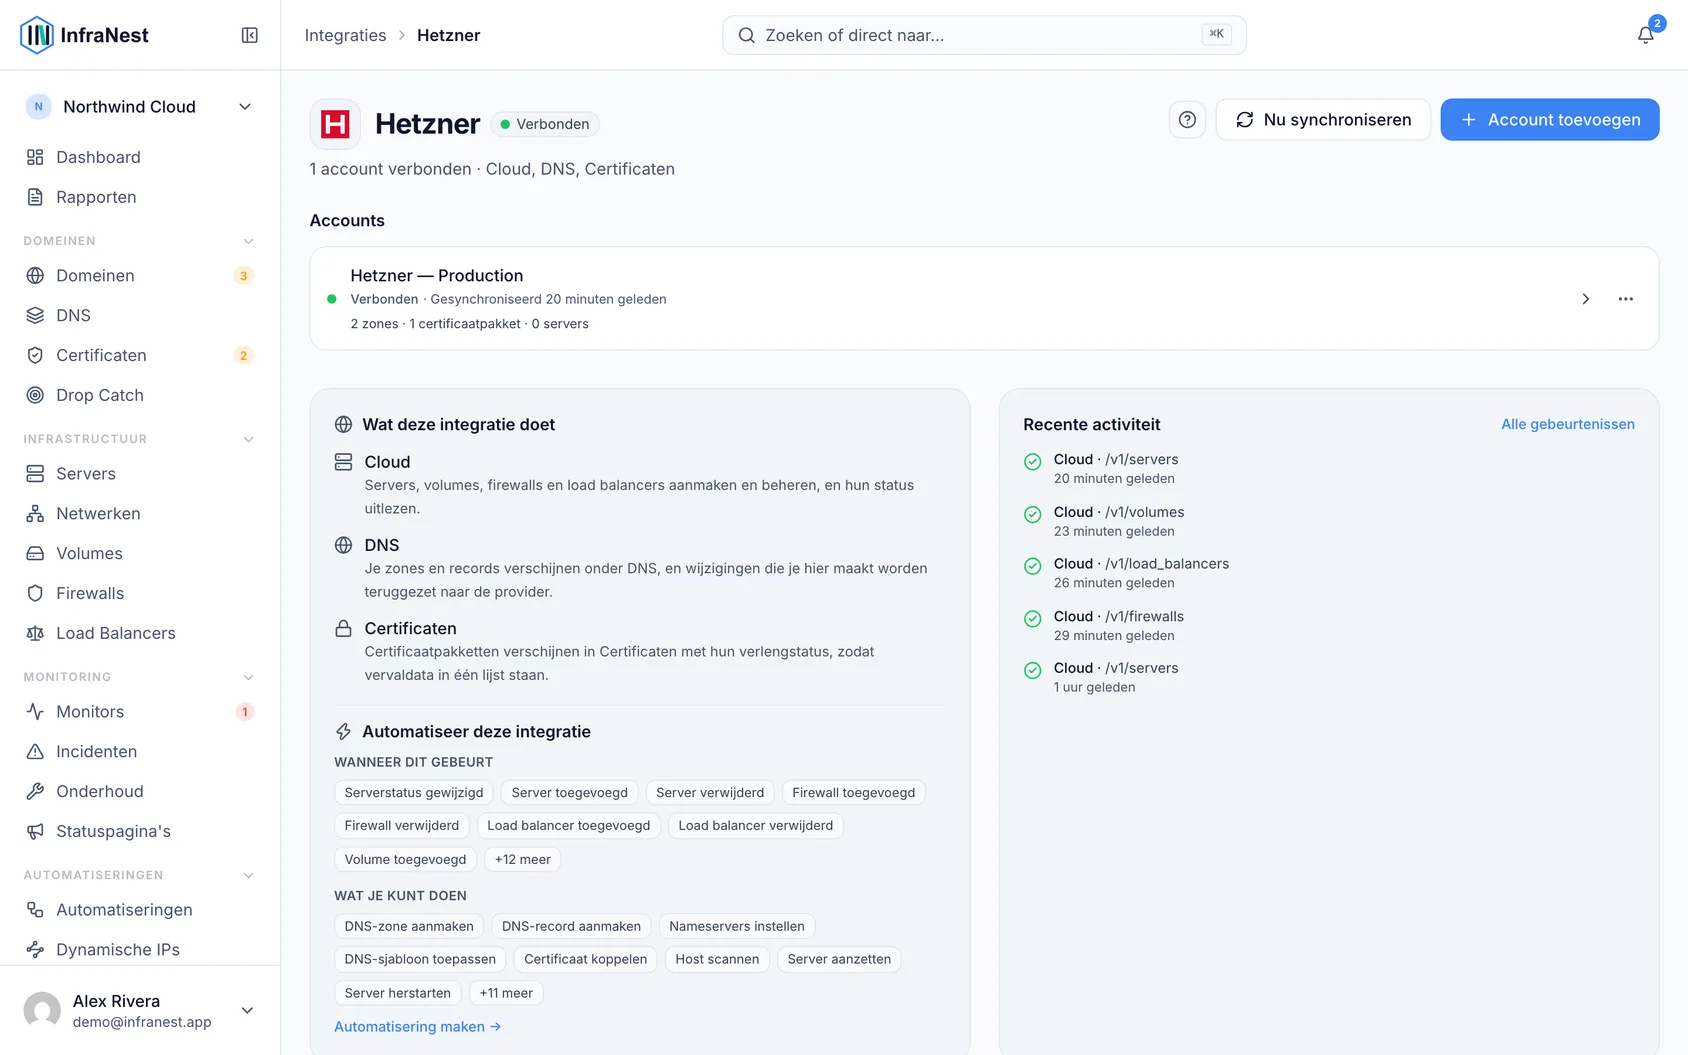The image size is (1688, 1055).
Task: Click the Automatiseringen workflow icon
Action: coord(35,909)
